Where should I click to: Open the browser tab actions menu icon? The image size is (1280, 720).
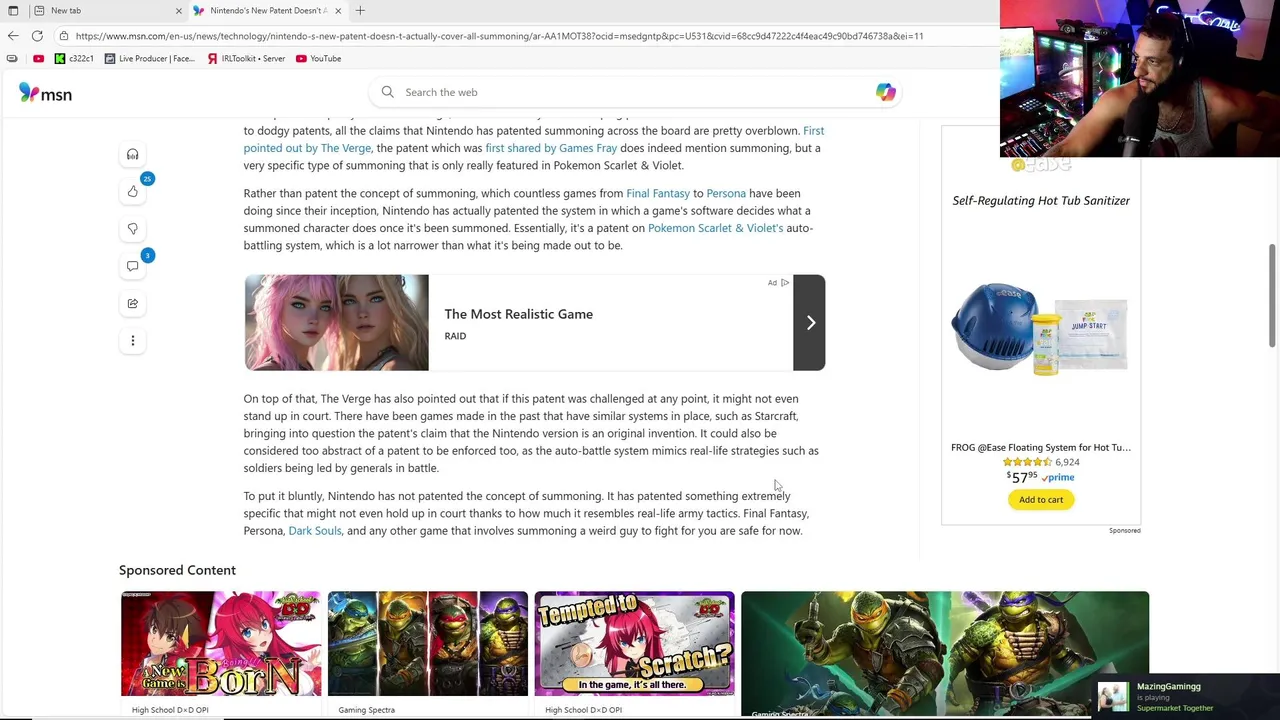pos(13,11)
